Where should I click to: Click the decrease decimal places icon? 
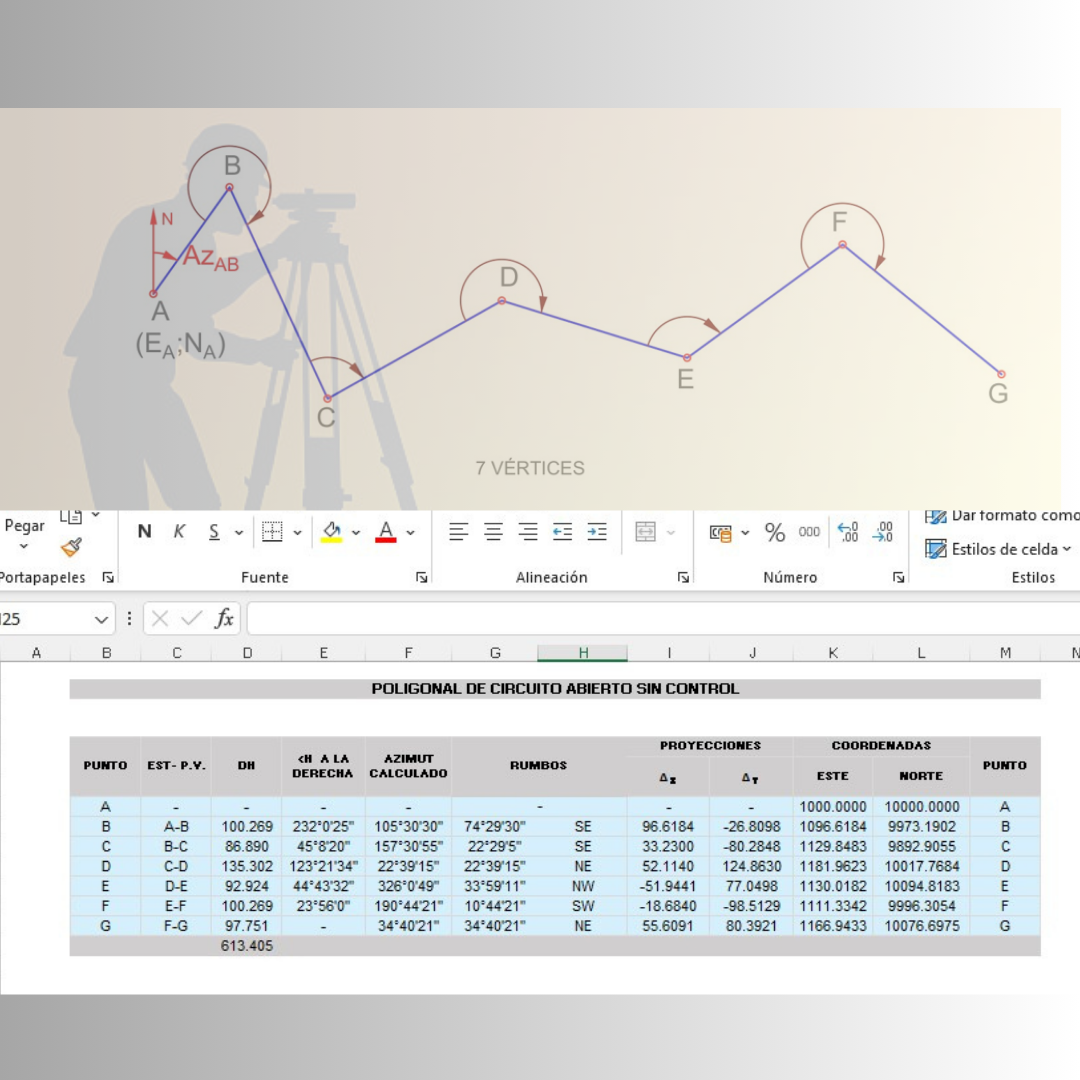click(x=883, y=532)
